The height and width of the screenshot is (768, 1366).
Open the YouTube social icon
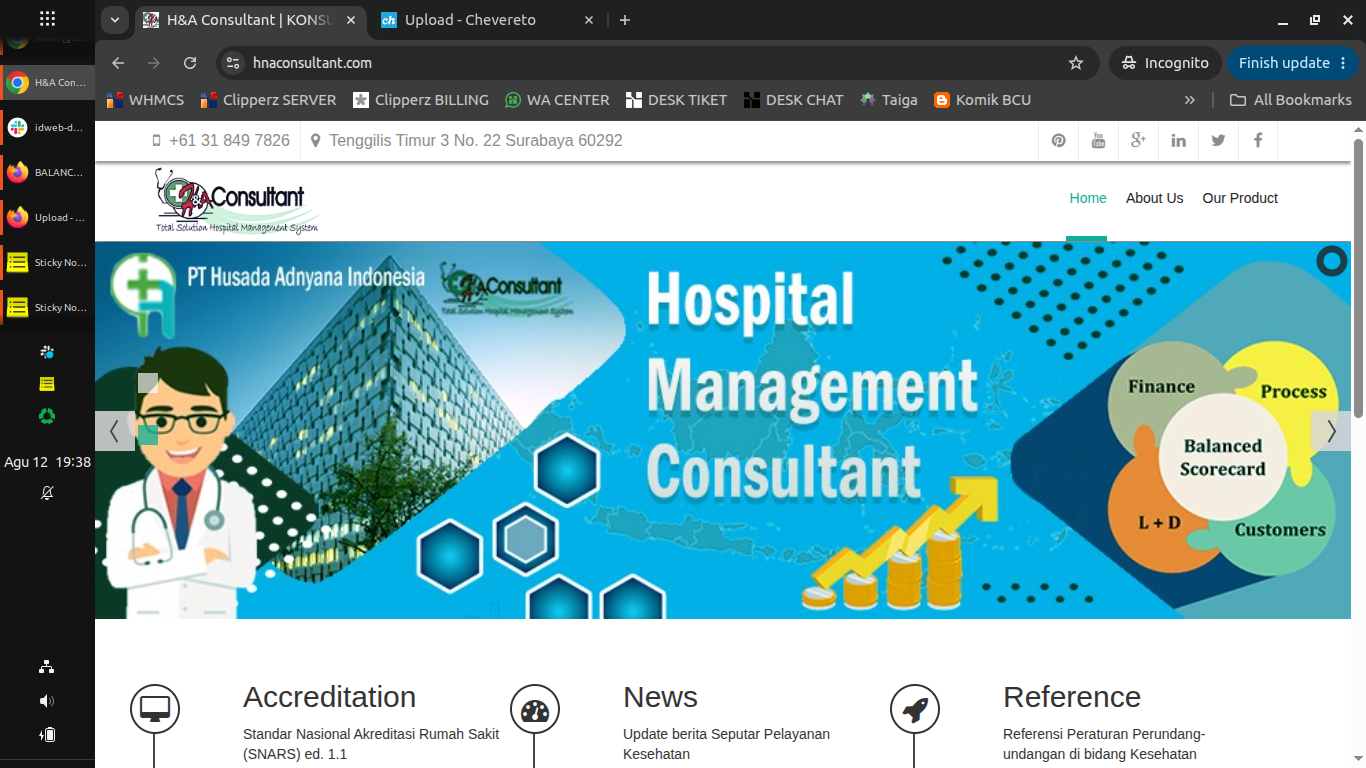pyautogui.click(x=1098, y=141)
